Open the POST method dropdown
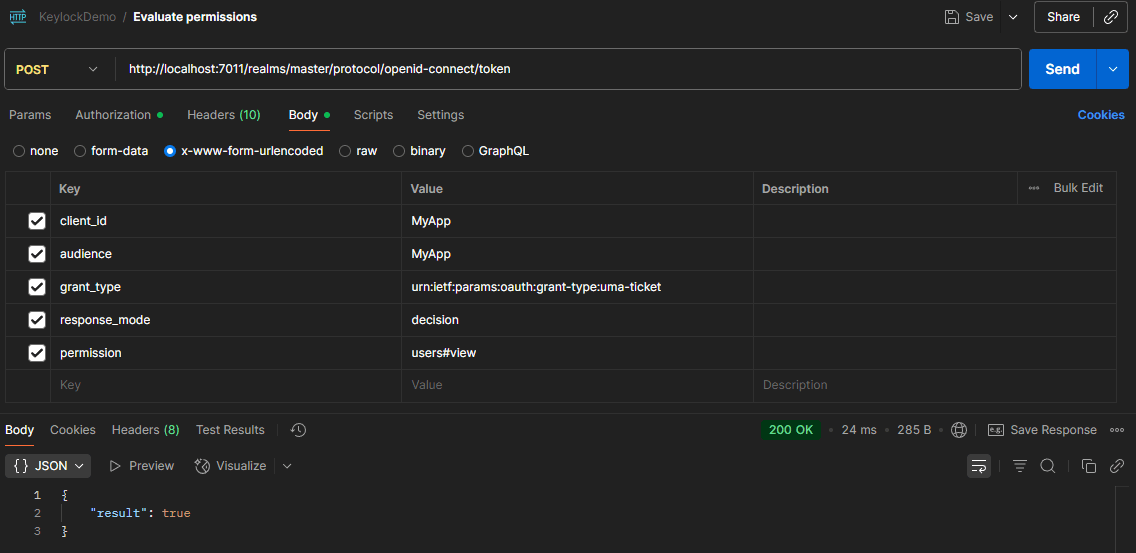Screen dimensions: 1136x553 tap(58, 69)
